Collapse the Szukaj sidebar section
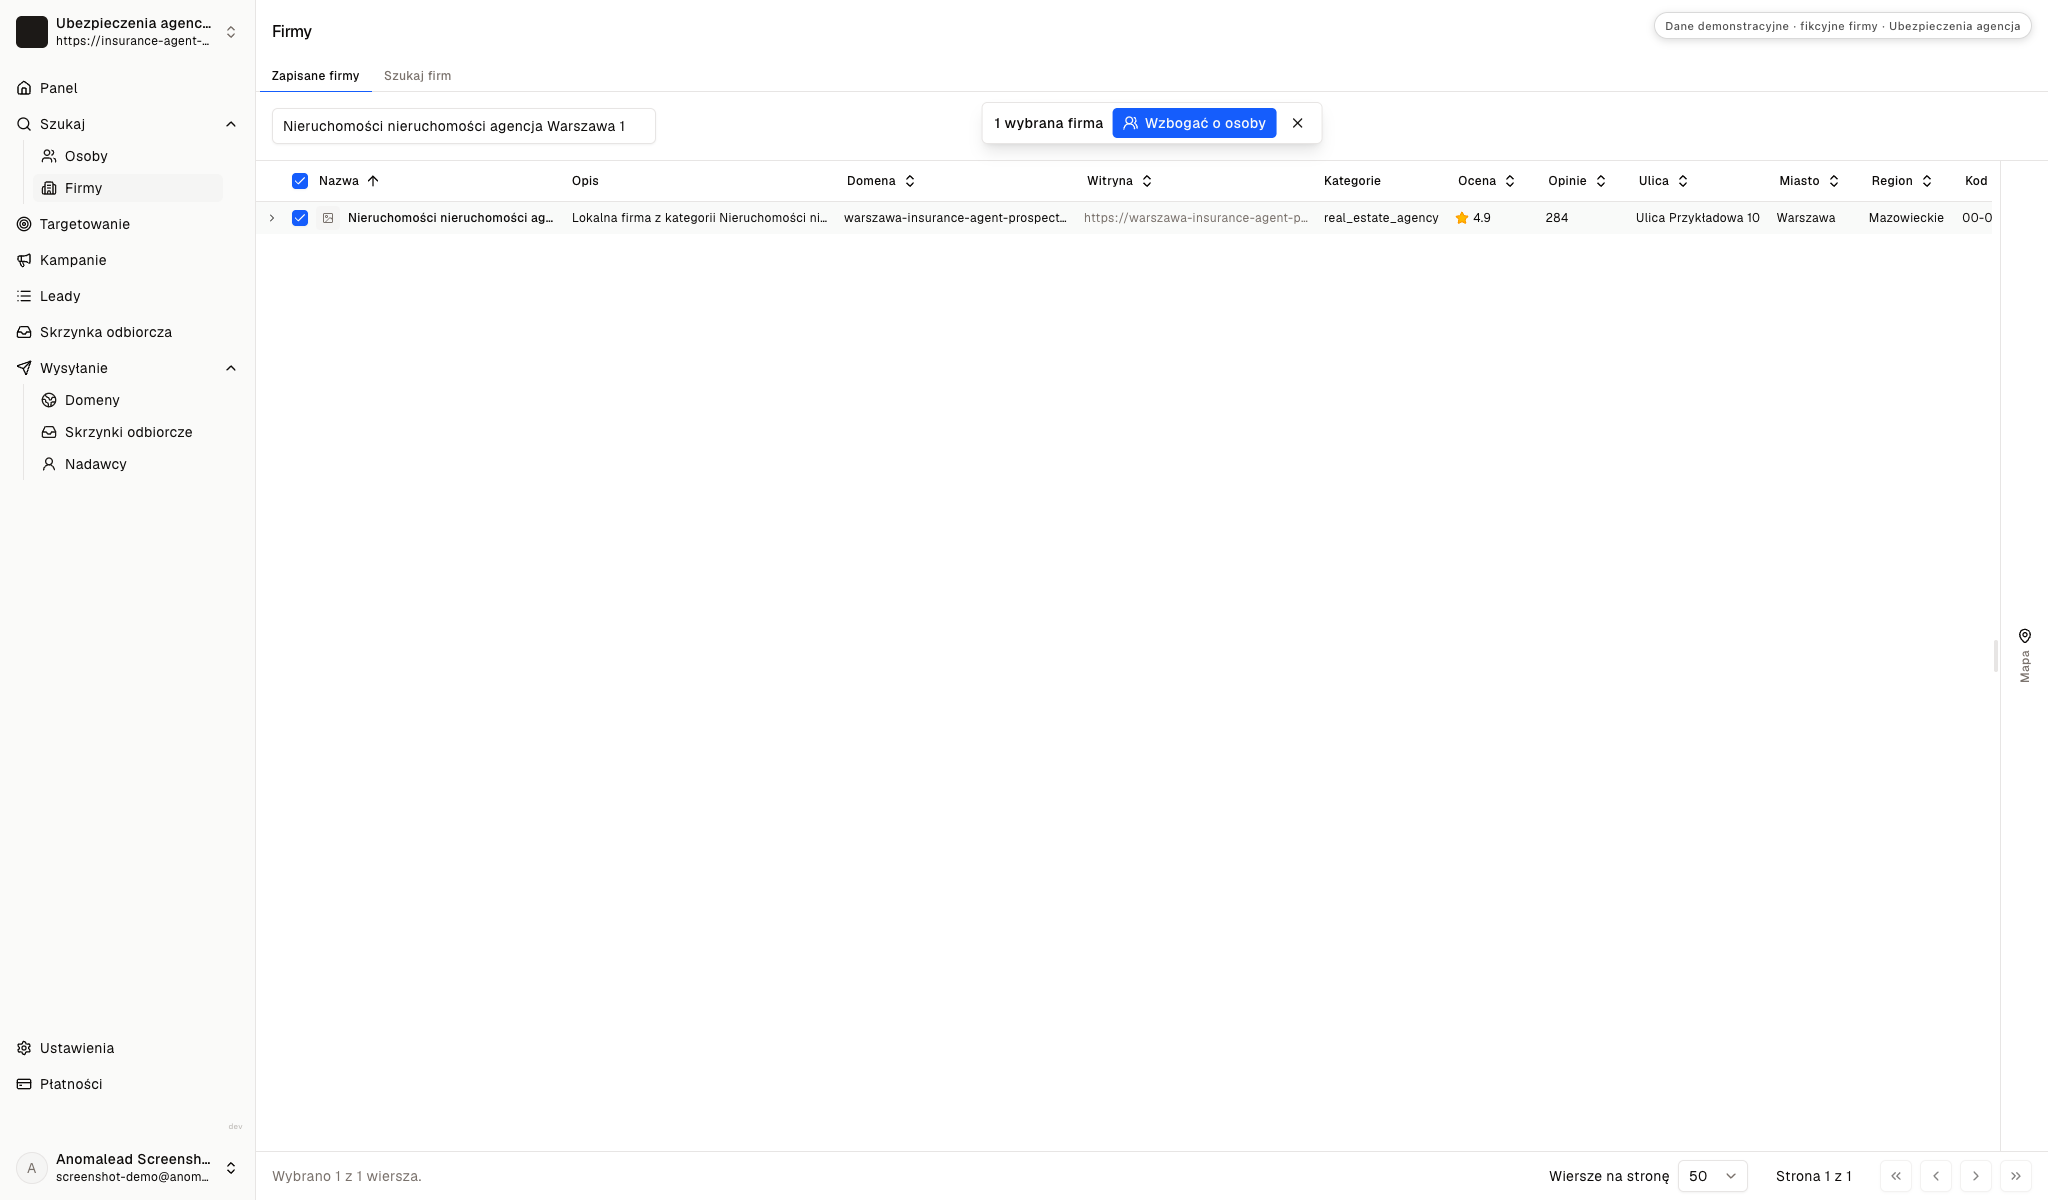Viewport: 2048px width, 1200px height. click(x=231, y=124)
